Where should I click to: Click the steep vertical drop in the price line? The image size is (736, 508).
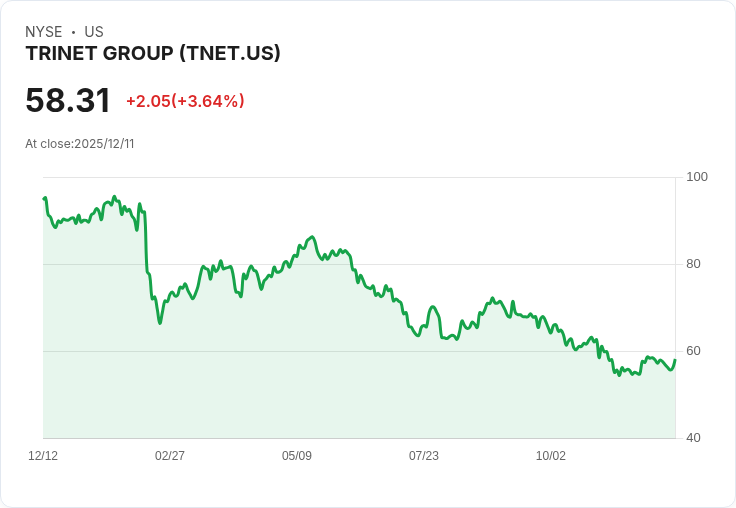tap(146, 245)
